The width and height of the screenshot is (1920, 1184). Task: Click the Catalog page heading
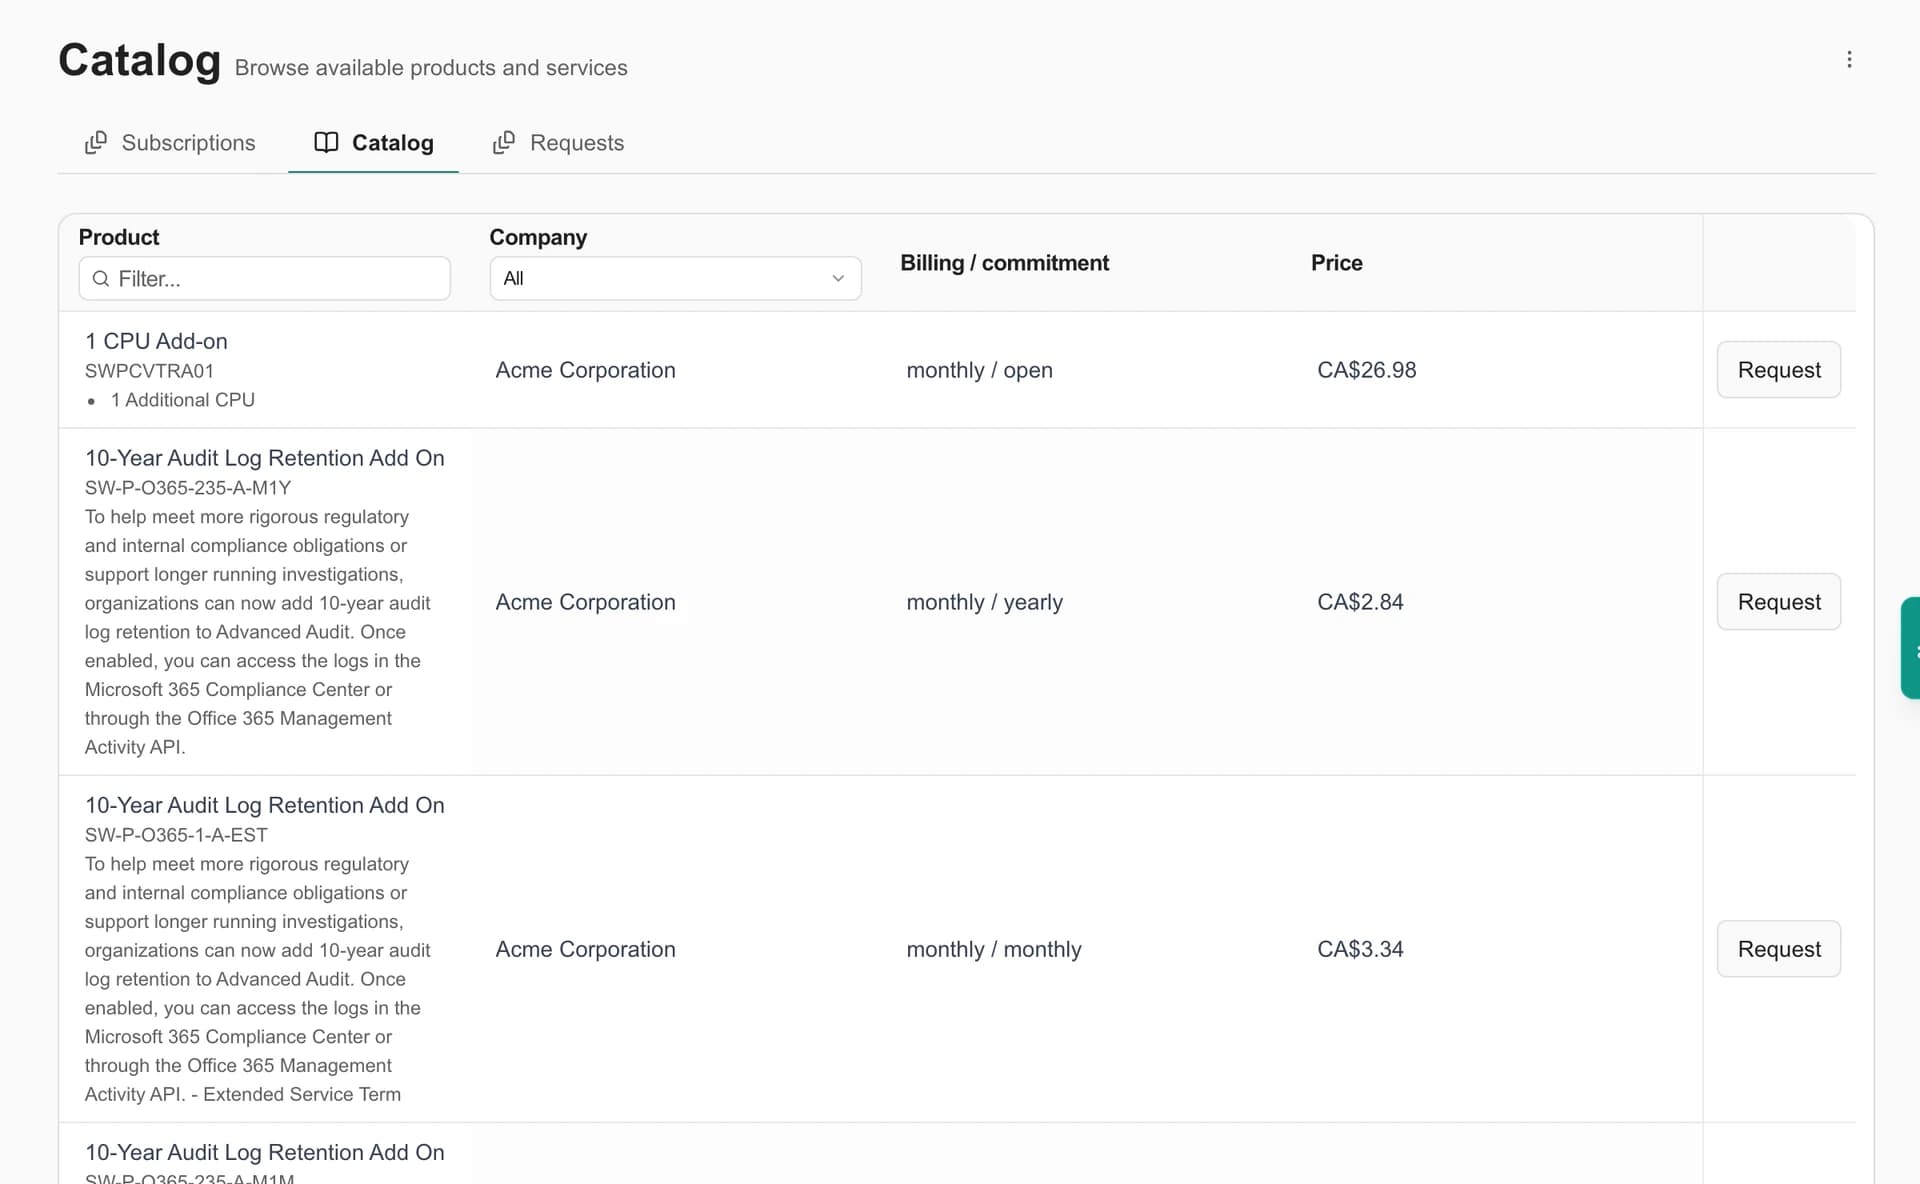139,60
